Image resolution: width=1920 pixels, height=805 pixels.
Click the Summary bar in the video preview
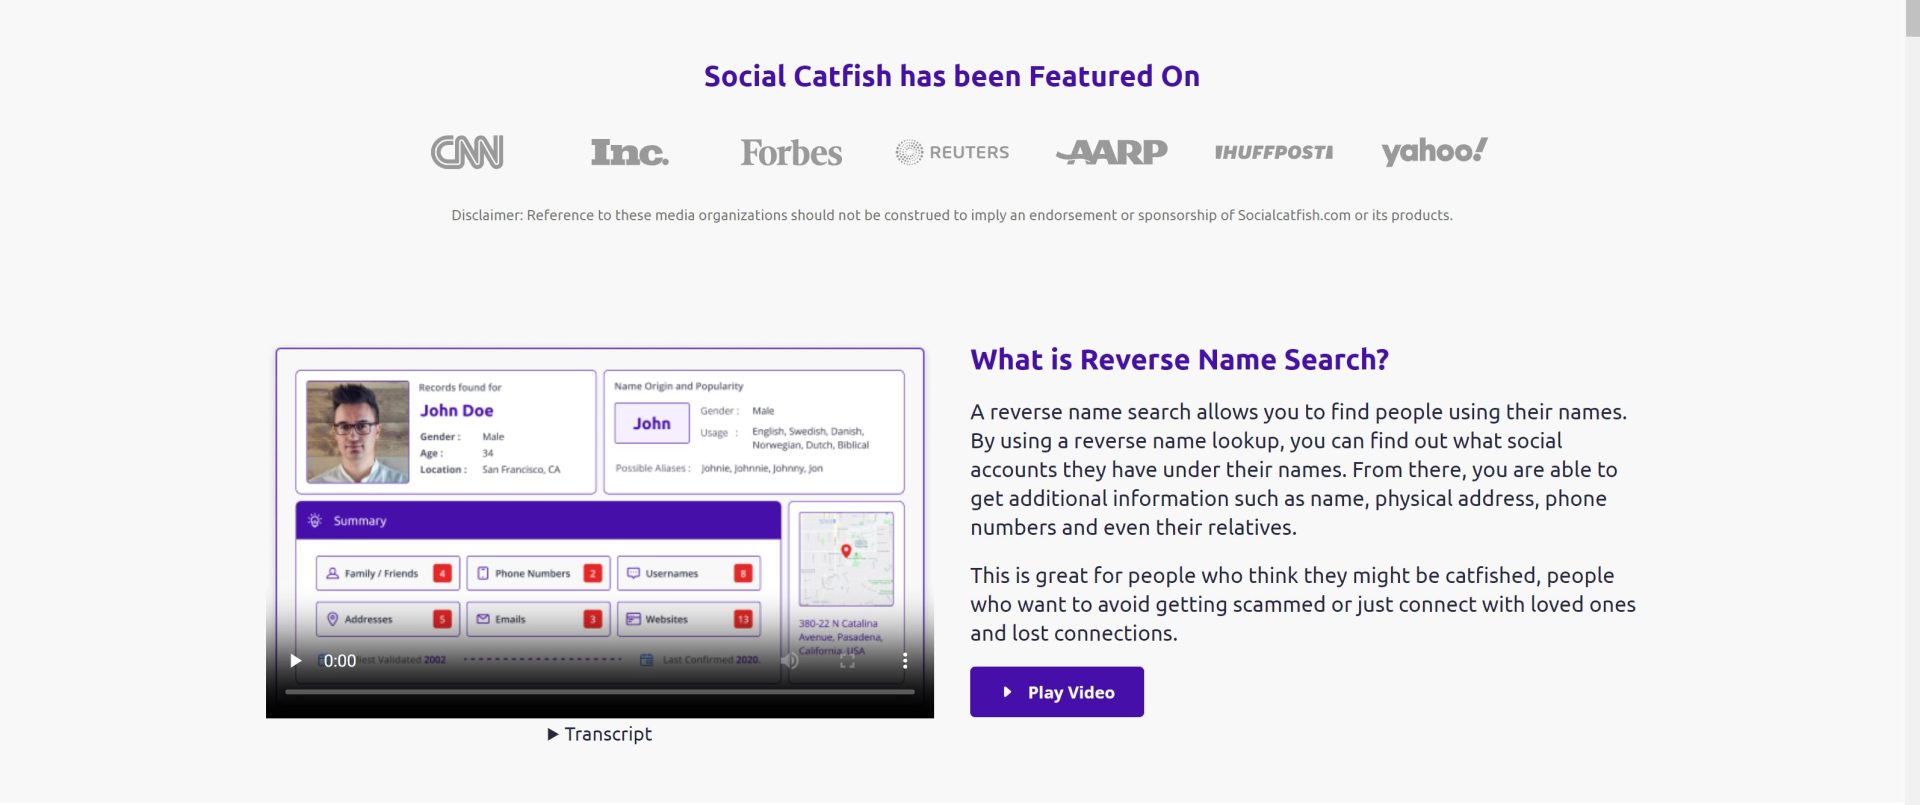pyautogui.click(x=538, y=521)
